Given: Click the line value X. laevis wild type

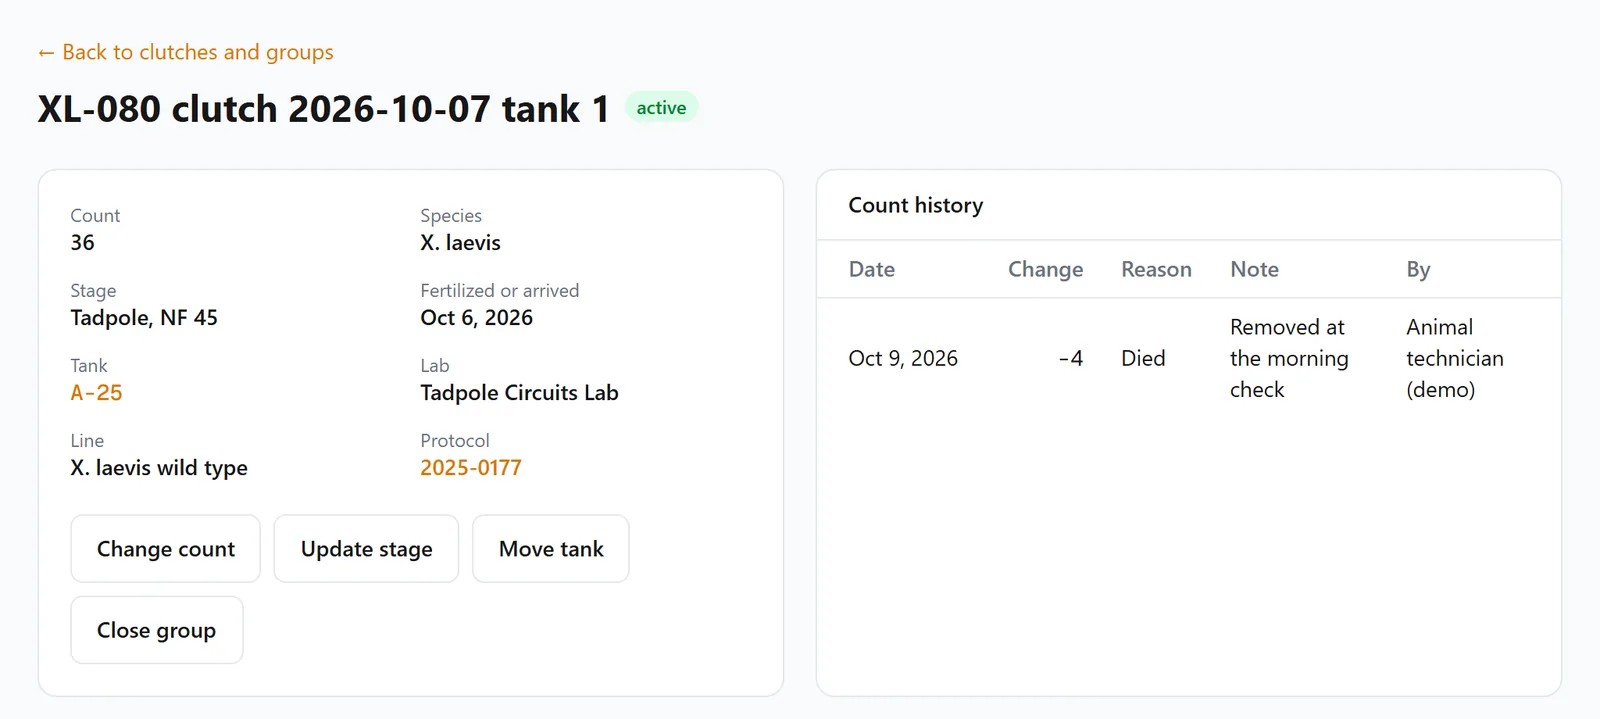Looking at the screenshot, I should tap(159, 468).
